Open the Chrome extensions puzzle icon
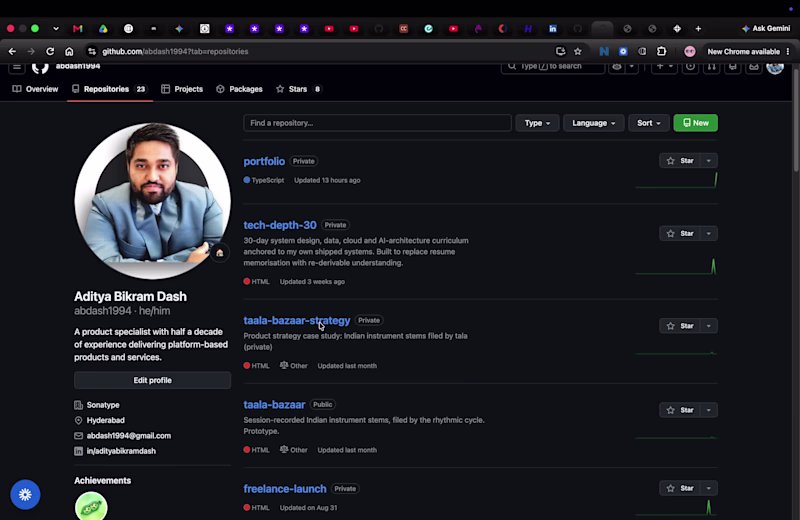The image size is (800, 520). pyautogui.click(x=662, y=52)
